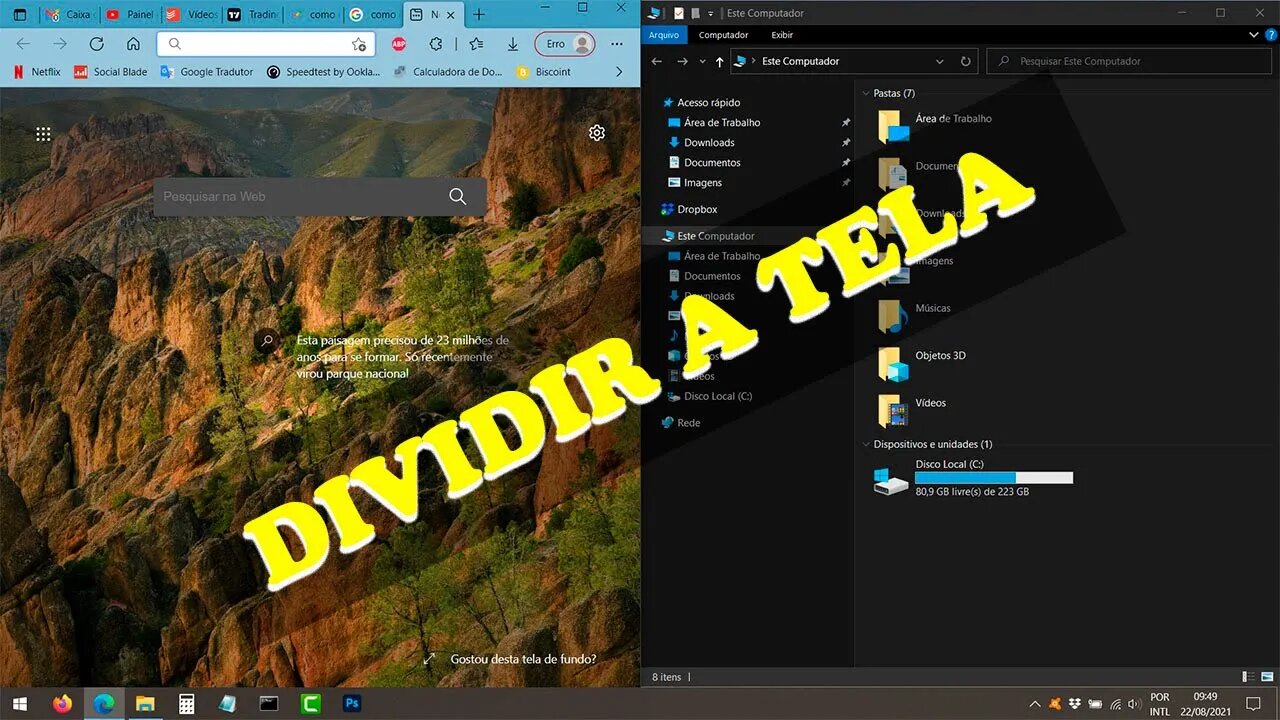Open Netflix bookmark
The image size is (1280, 720).
[37, 72]
